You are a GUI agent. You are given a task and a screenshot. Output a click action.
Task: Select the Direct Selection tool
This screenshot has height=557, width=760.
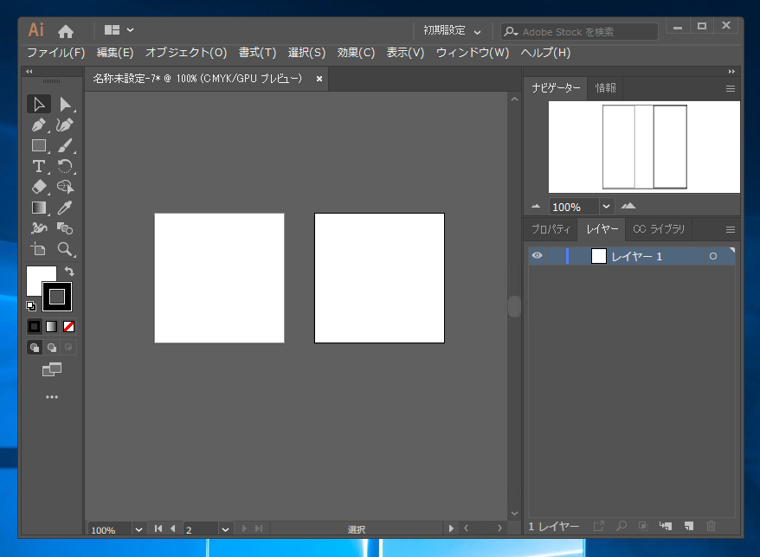pos(65,104)
